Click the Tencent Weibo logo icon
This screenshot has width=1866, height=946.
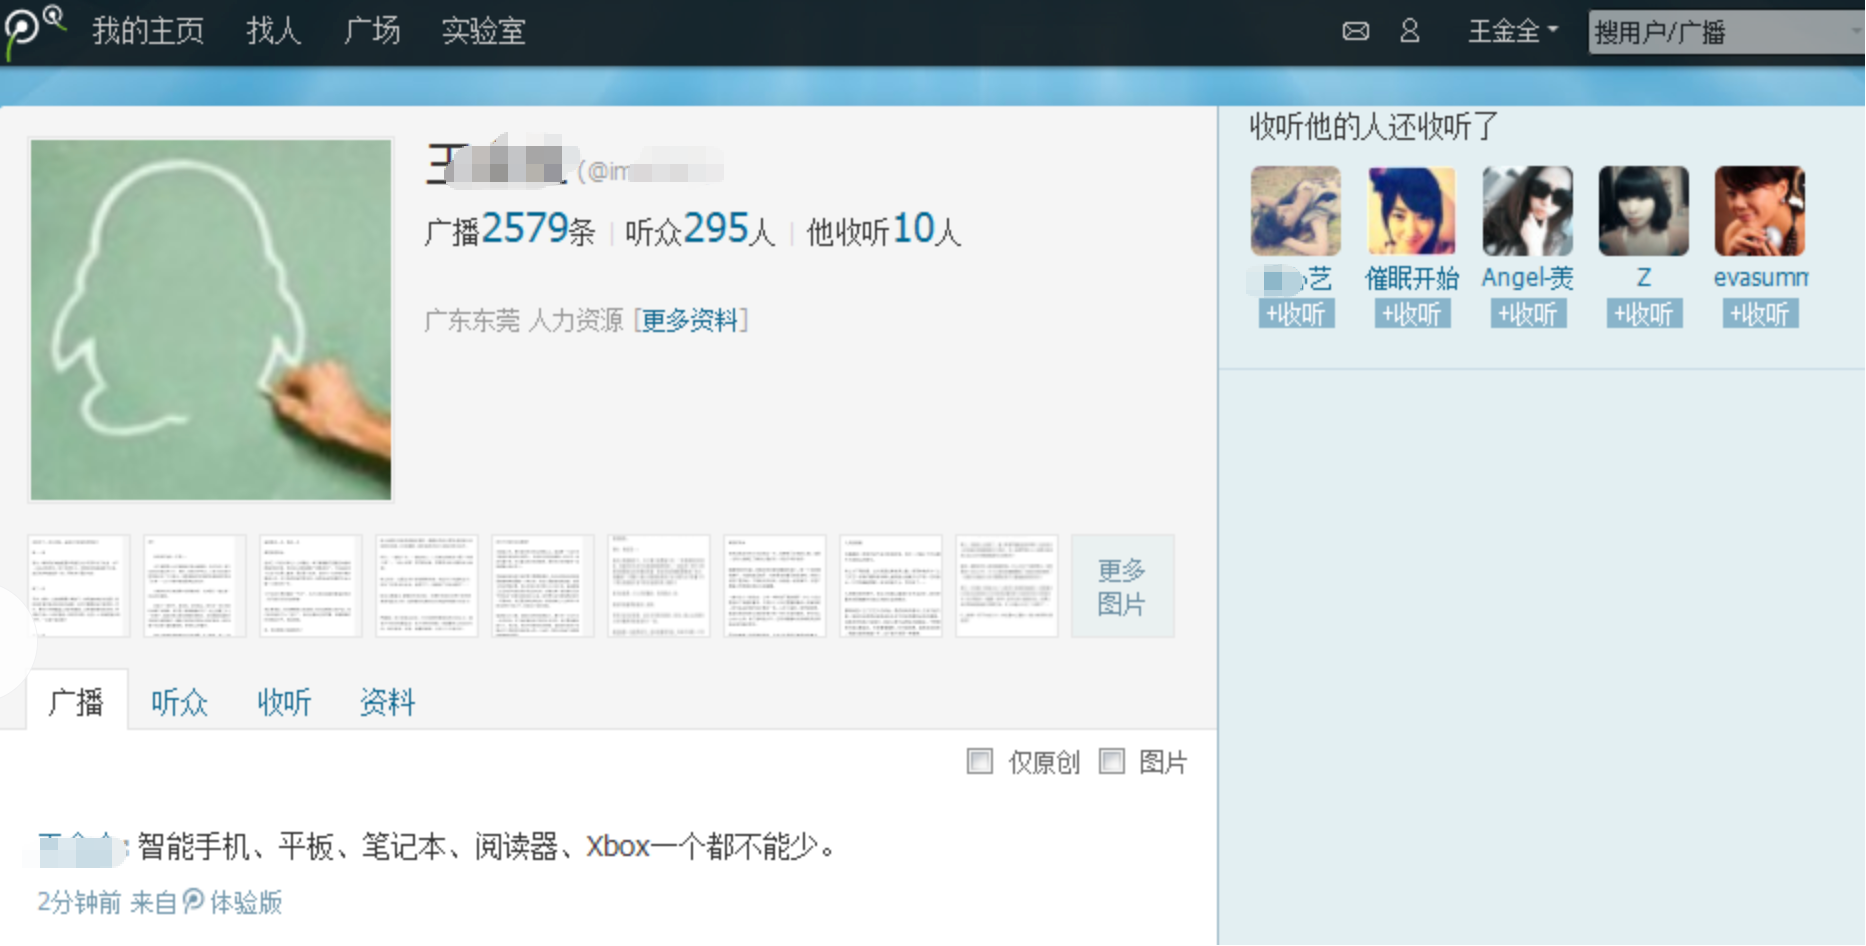[x=33, y=30]
